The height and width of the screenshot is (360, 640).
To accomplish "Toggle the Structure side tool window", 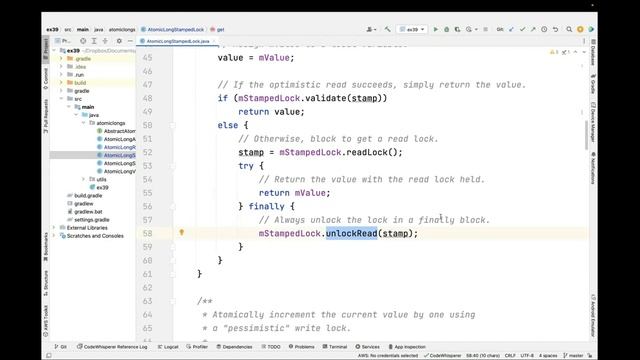I will [x=46, y=282].
